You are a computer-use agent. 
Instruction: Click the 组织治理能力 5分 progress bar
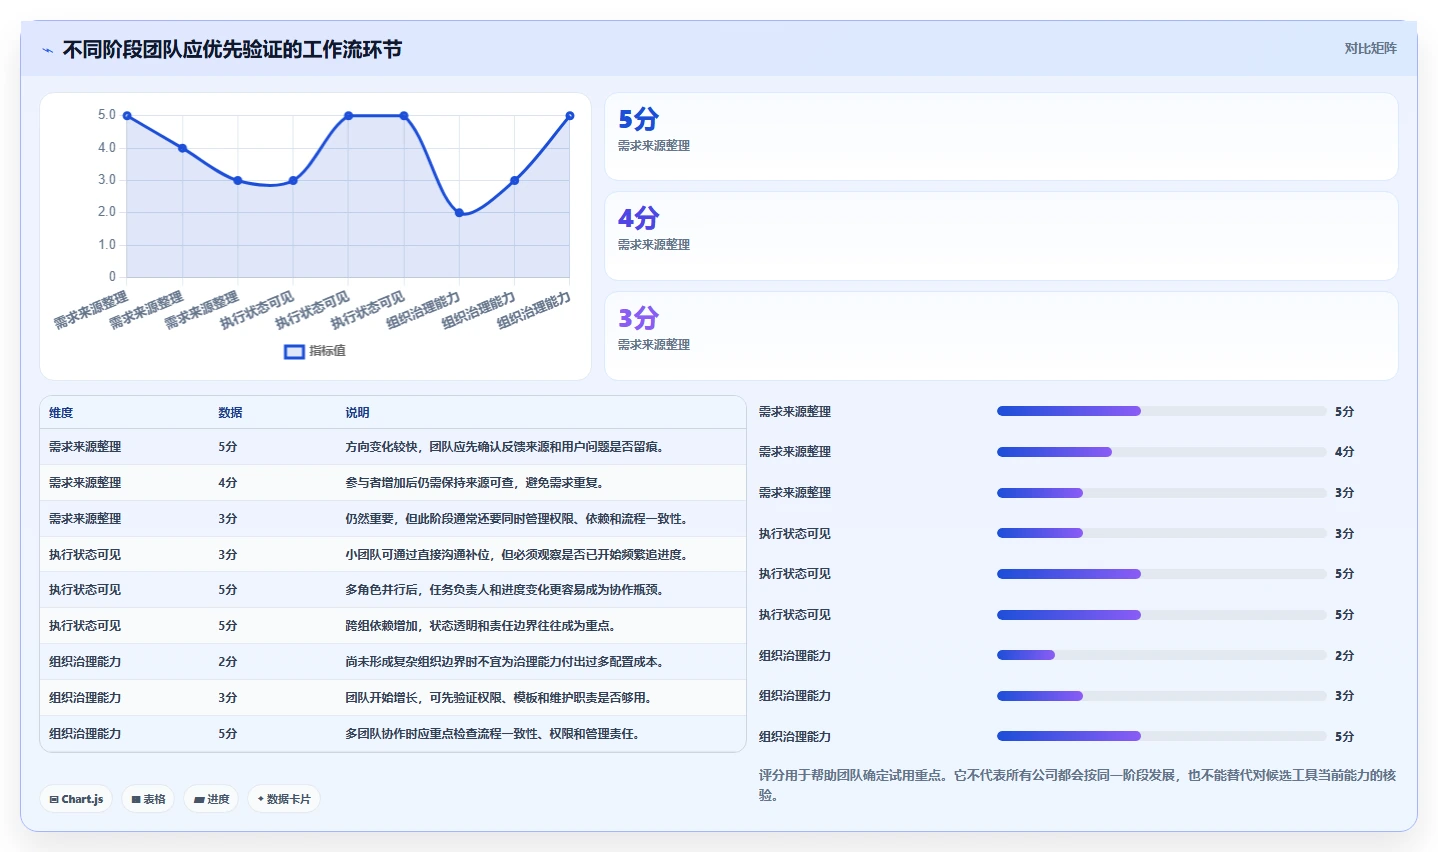coord(1161,736)
